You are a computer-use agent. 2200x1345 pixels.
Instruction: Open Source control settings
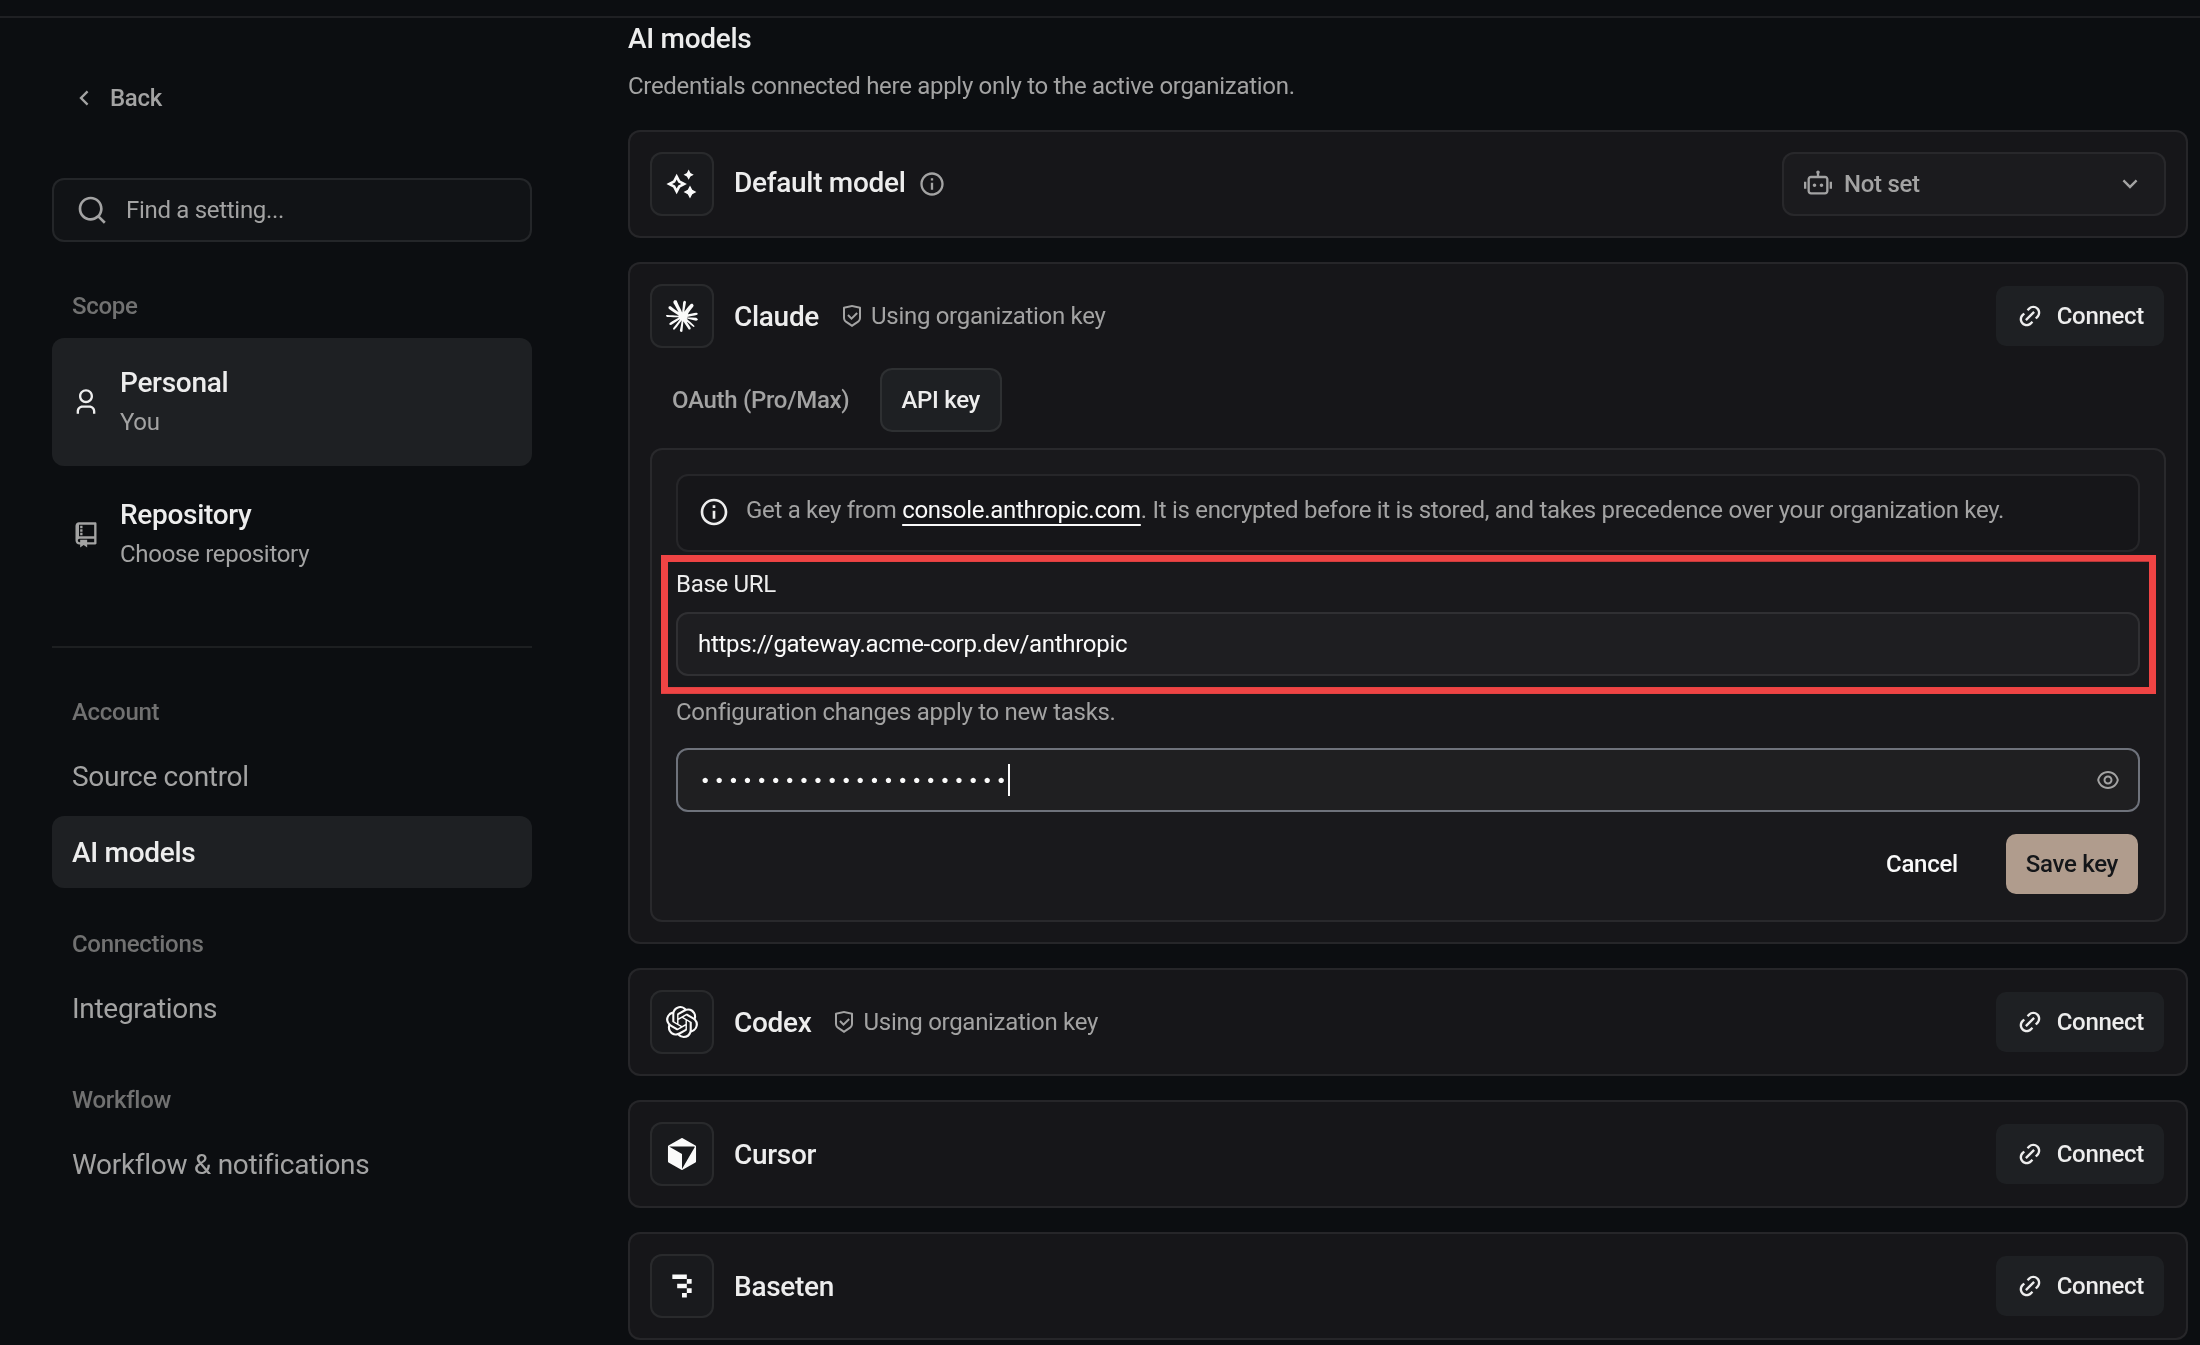tap(160, 776)
